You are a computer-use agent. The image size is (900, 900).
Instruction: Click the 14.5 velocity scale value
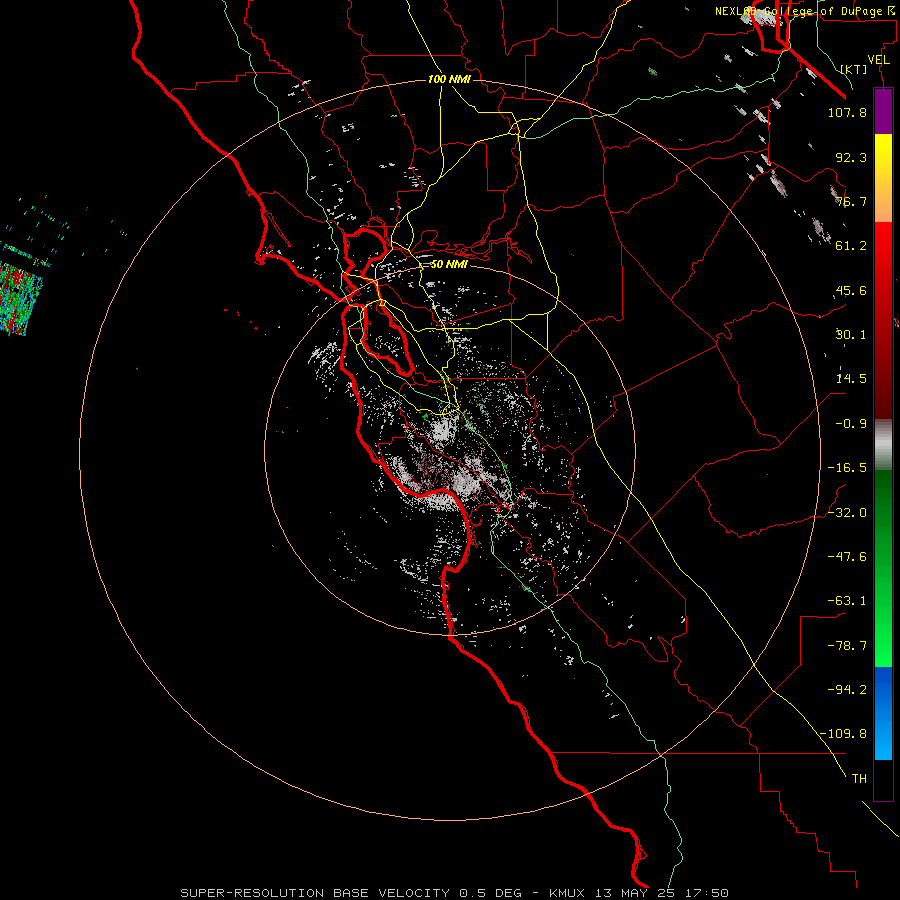pyautogui.click(x=851, y=379)
